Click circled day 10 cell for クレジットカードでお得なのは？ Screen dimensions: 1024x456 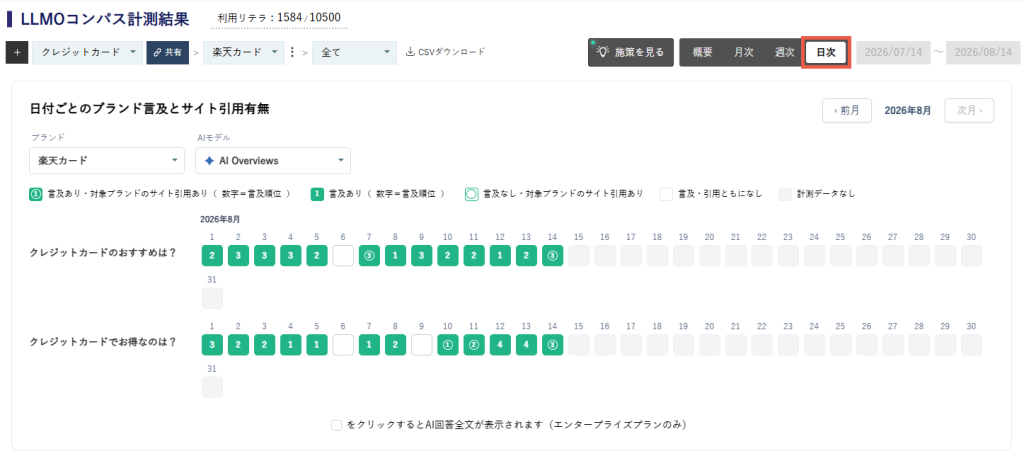pos(448,344)
